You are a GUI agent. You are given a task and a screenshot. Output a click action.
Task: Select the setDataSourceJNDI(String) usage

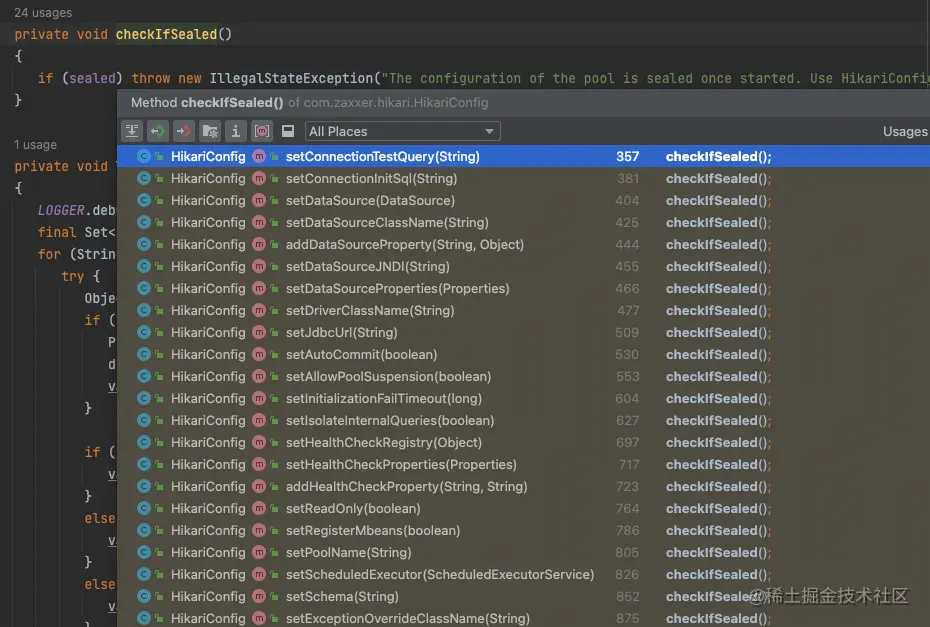[523, 266]
